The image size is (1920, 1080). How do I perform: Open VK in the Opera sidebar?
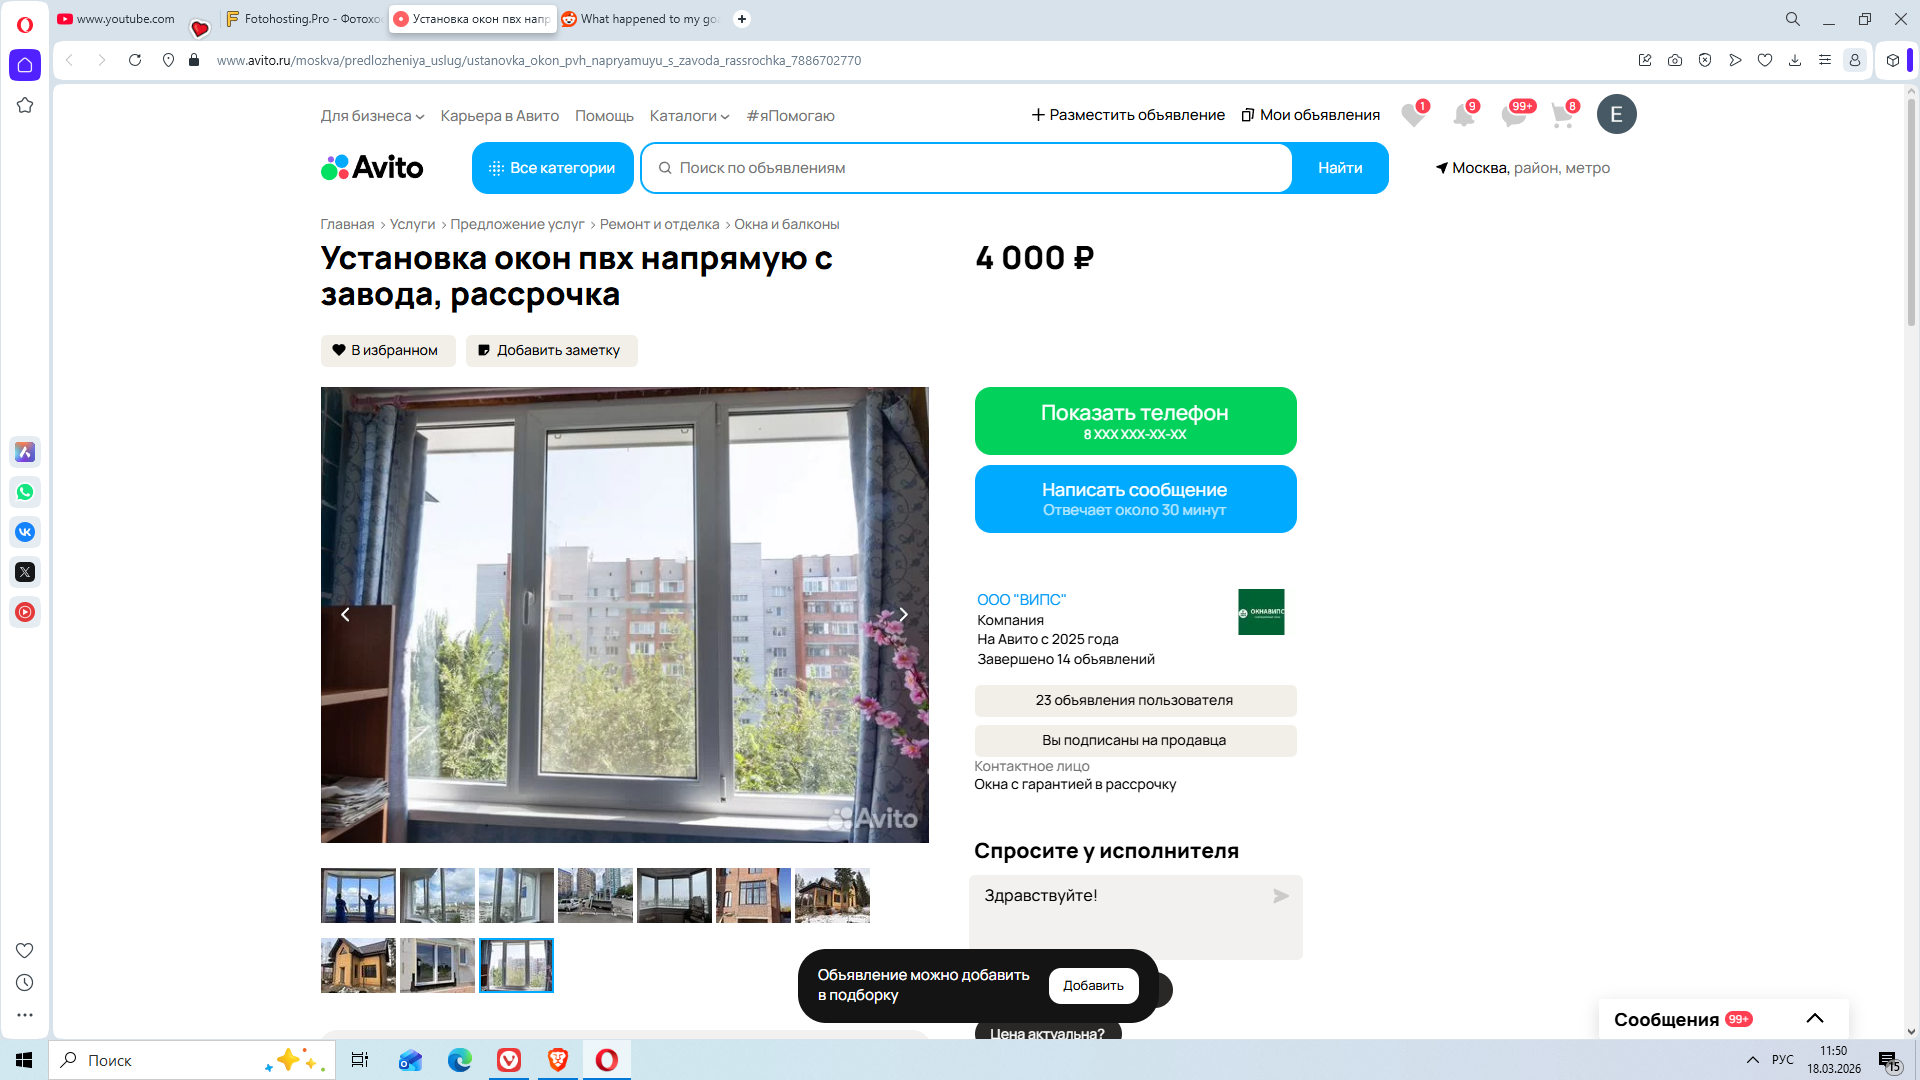pyautogui.click(x=25, y=532)
